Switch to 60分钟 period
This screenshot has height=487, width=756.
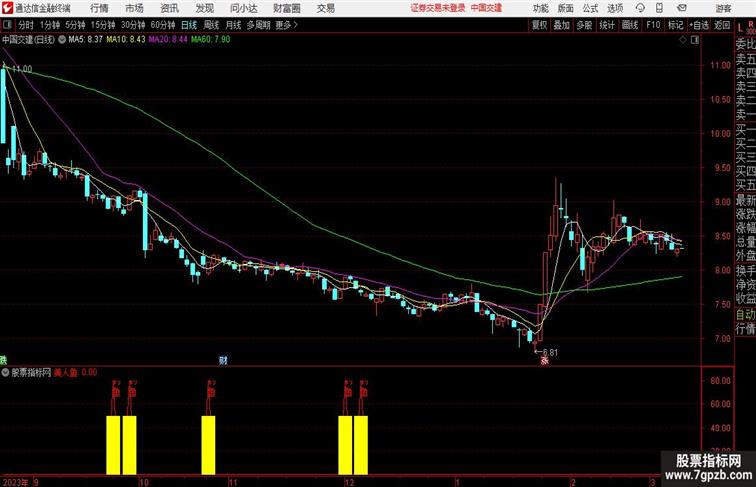[162, 25]
